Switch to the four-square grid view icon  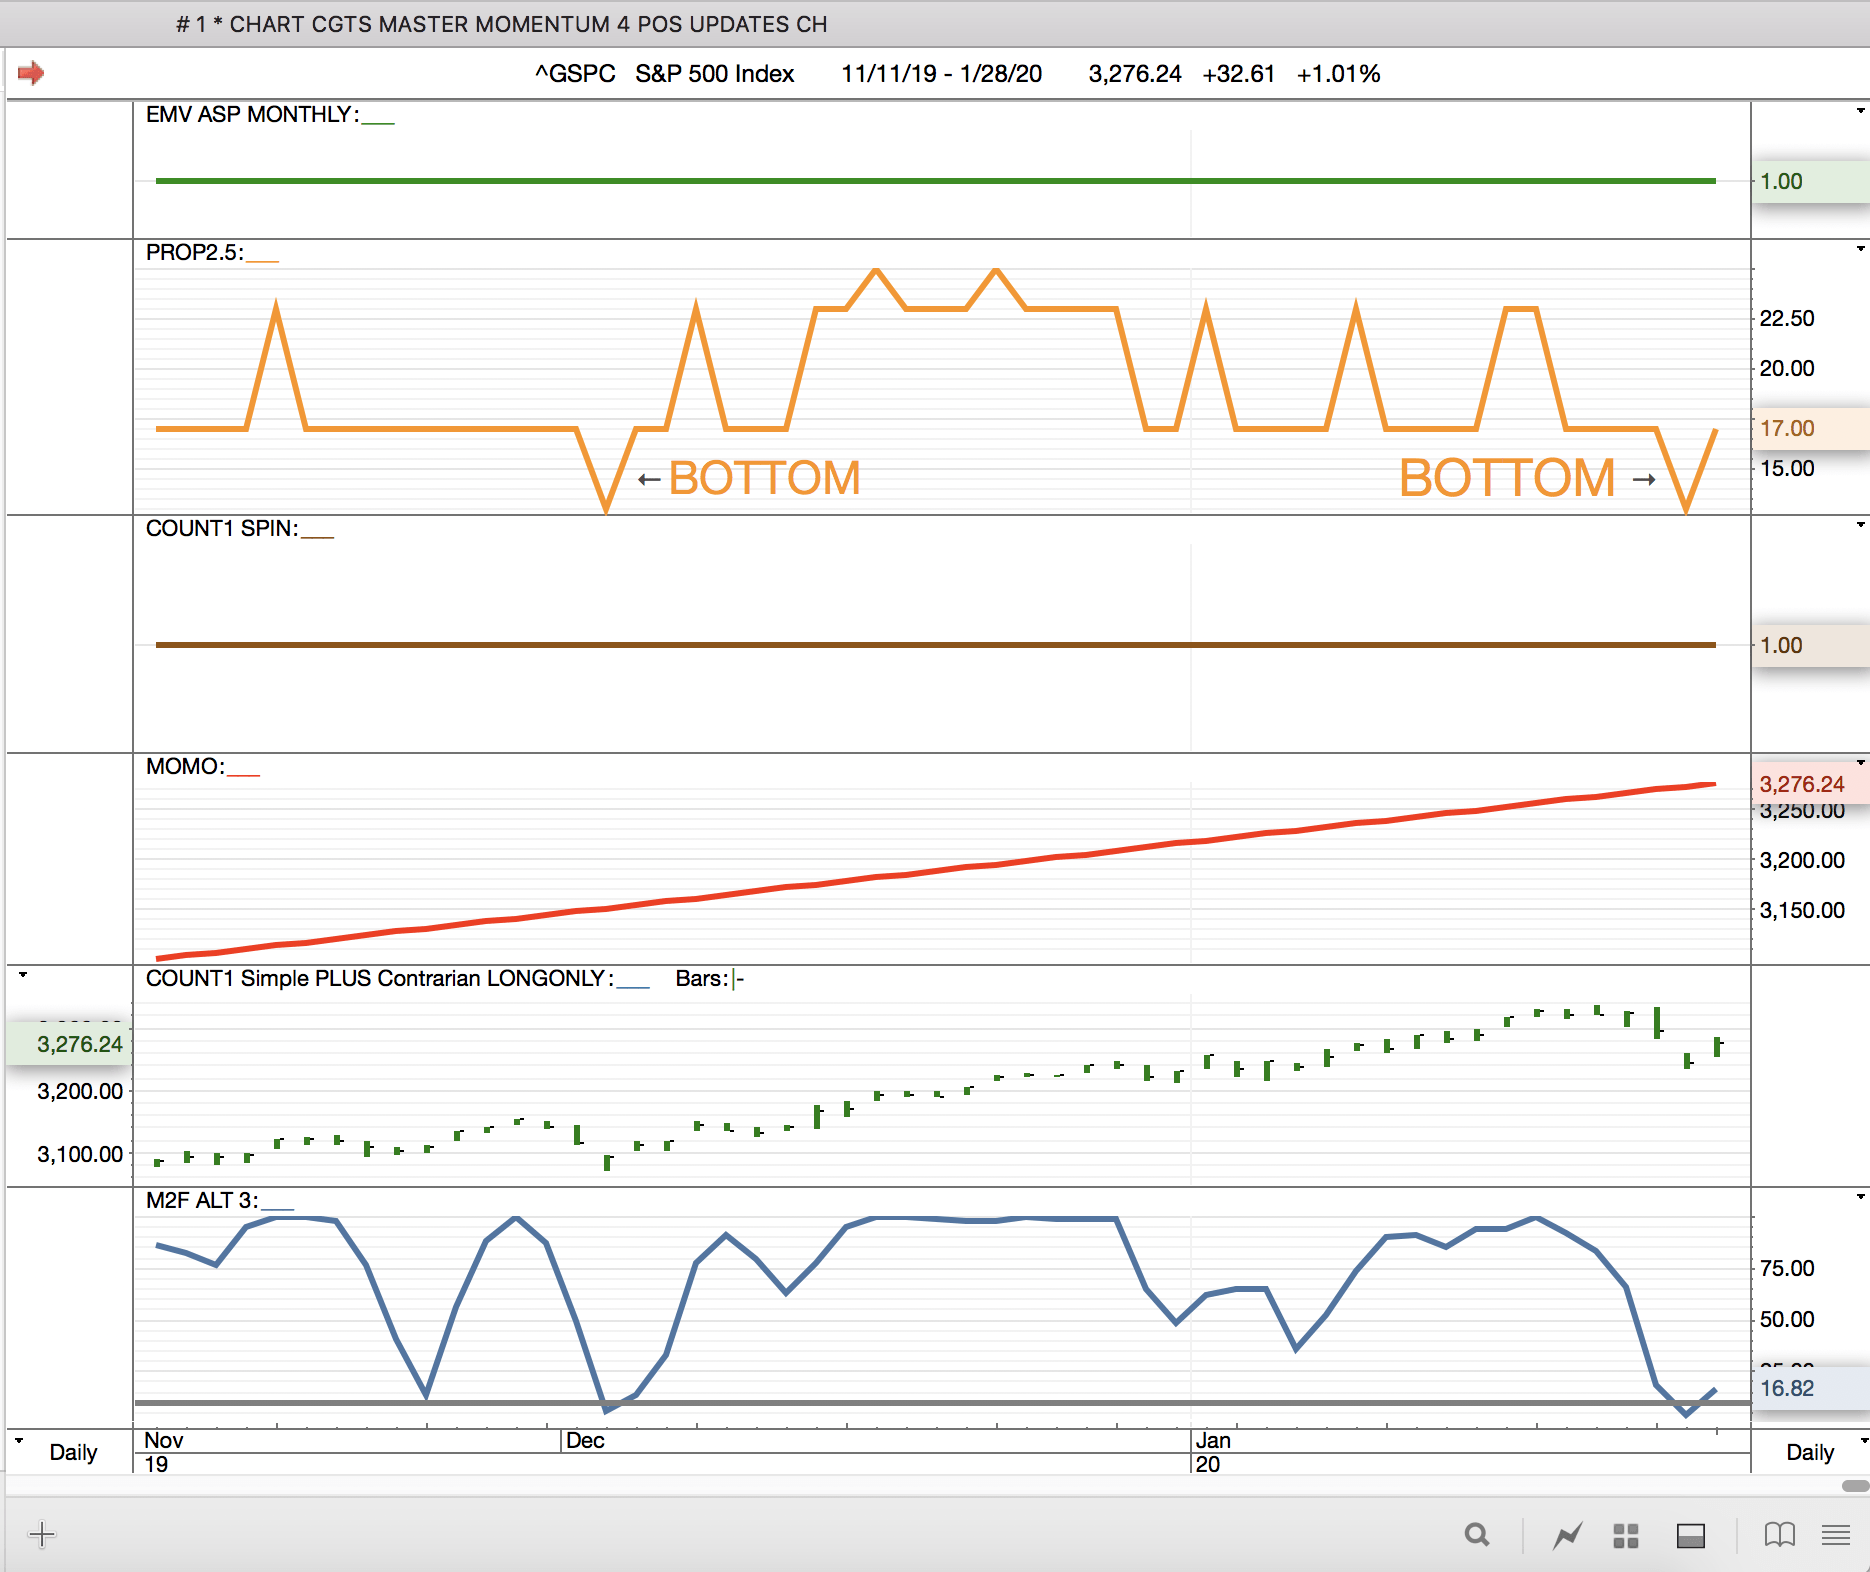click(x=1626, y=1535)
